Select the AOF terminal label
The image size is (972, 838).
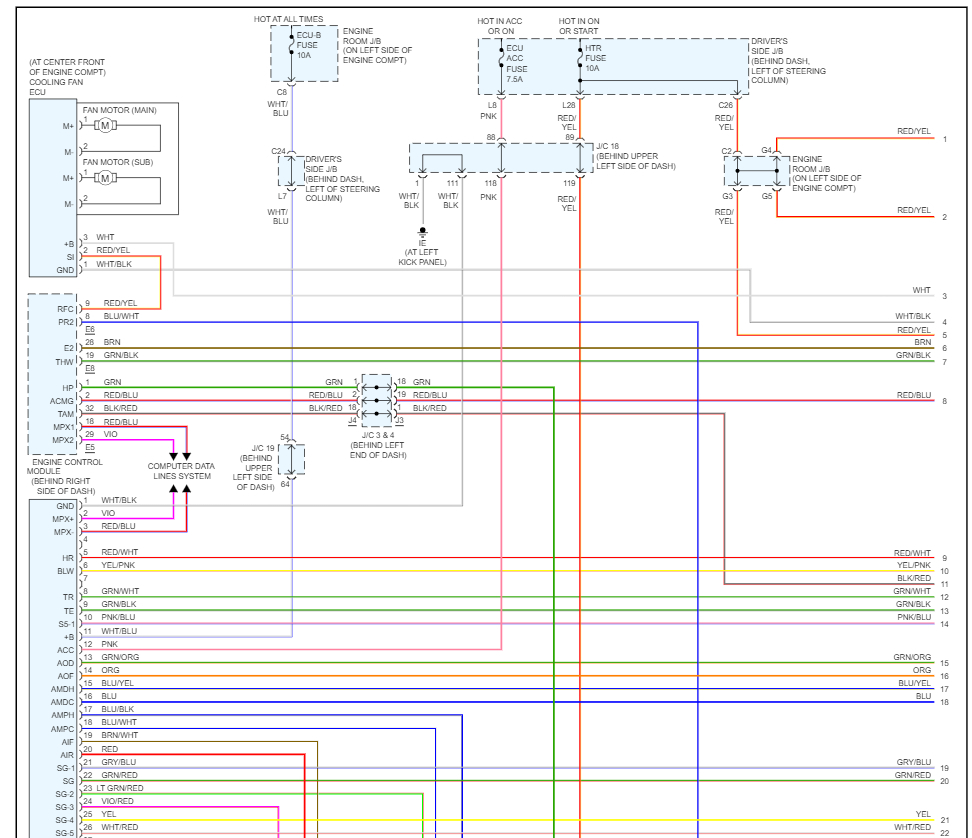click(x=65, y=676)
